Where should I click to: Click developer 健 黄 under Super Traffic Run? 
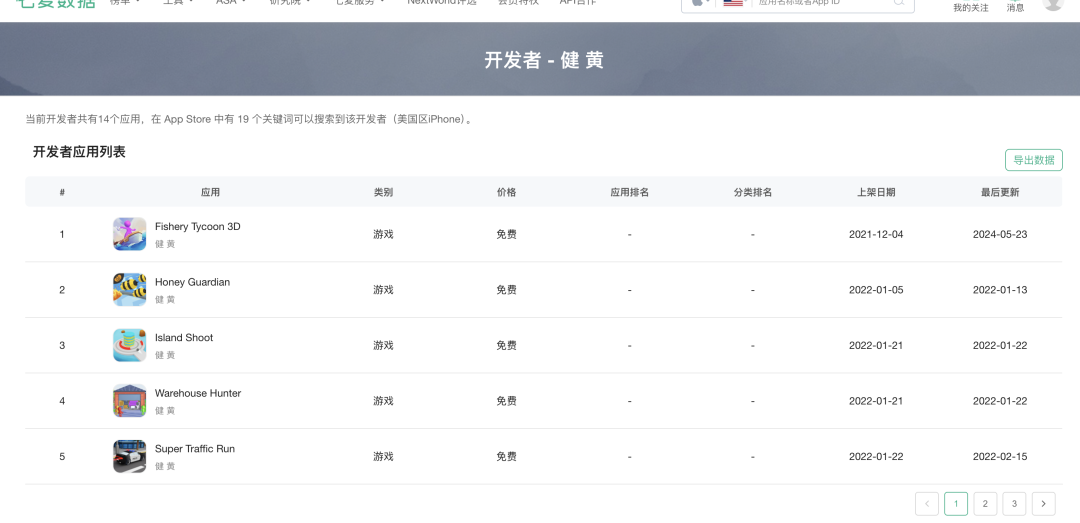(165, 466)
